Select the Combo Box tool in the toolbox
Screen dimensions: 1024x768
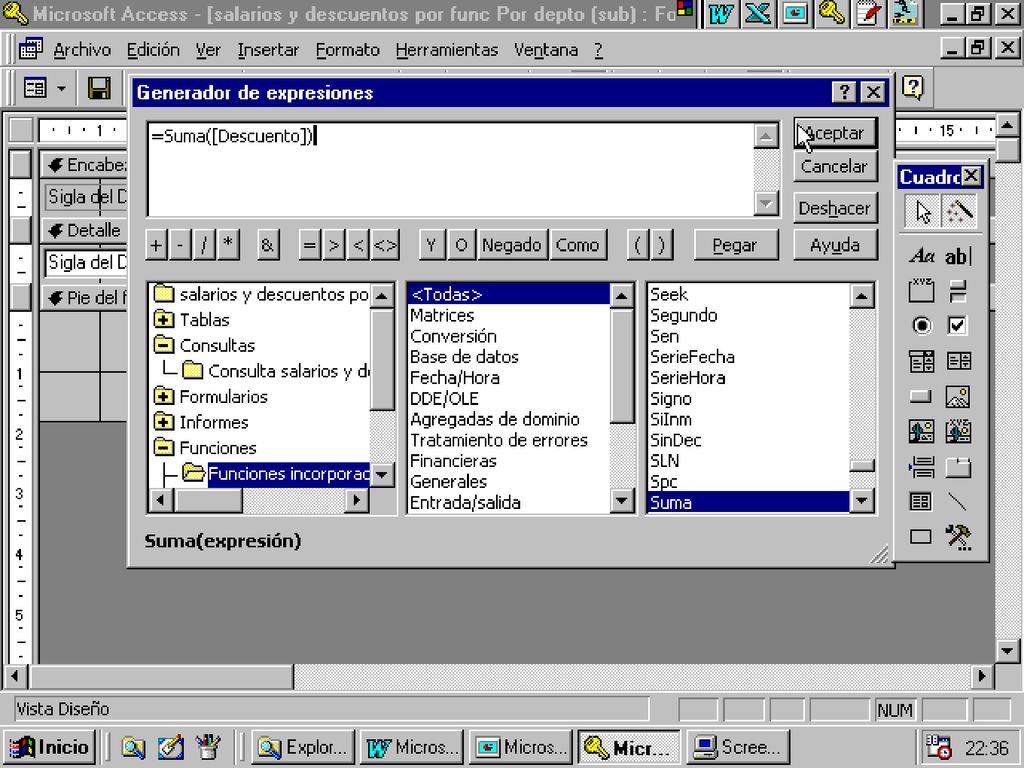[921, 360]
